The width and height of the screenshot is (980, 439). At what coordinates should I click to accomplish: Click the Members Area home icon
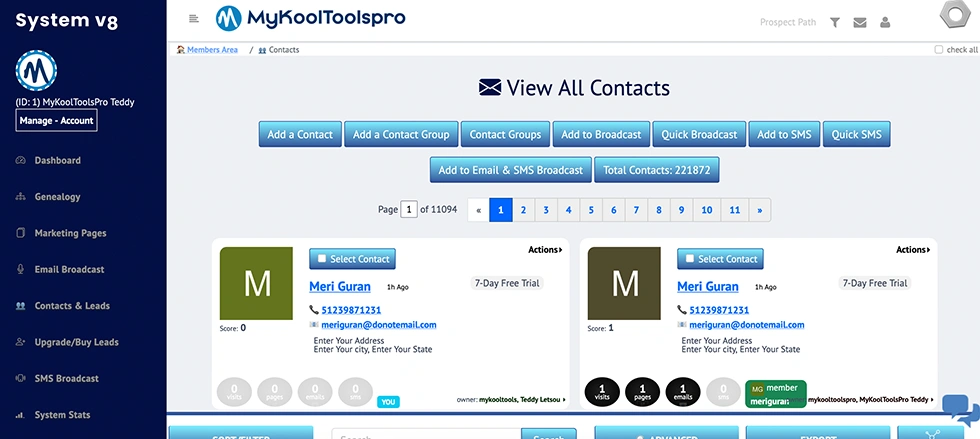click(x=181, y=50)
